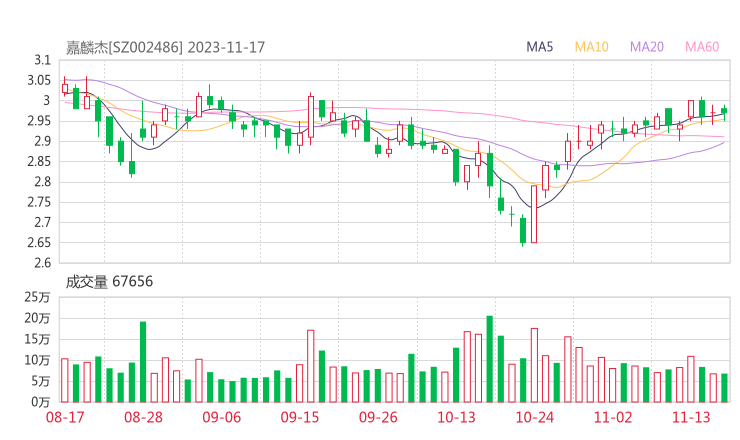Click the 09-06 date label
This screenshot has width=740, height=440.
click(222, 417)
